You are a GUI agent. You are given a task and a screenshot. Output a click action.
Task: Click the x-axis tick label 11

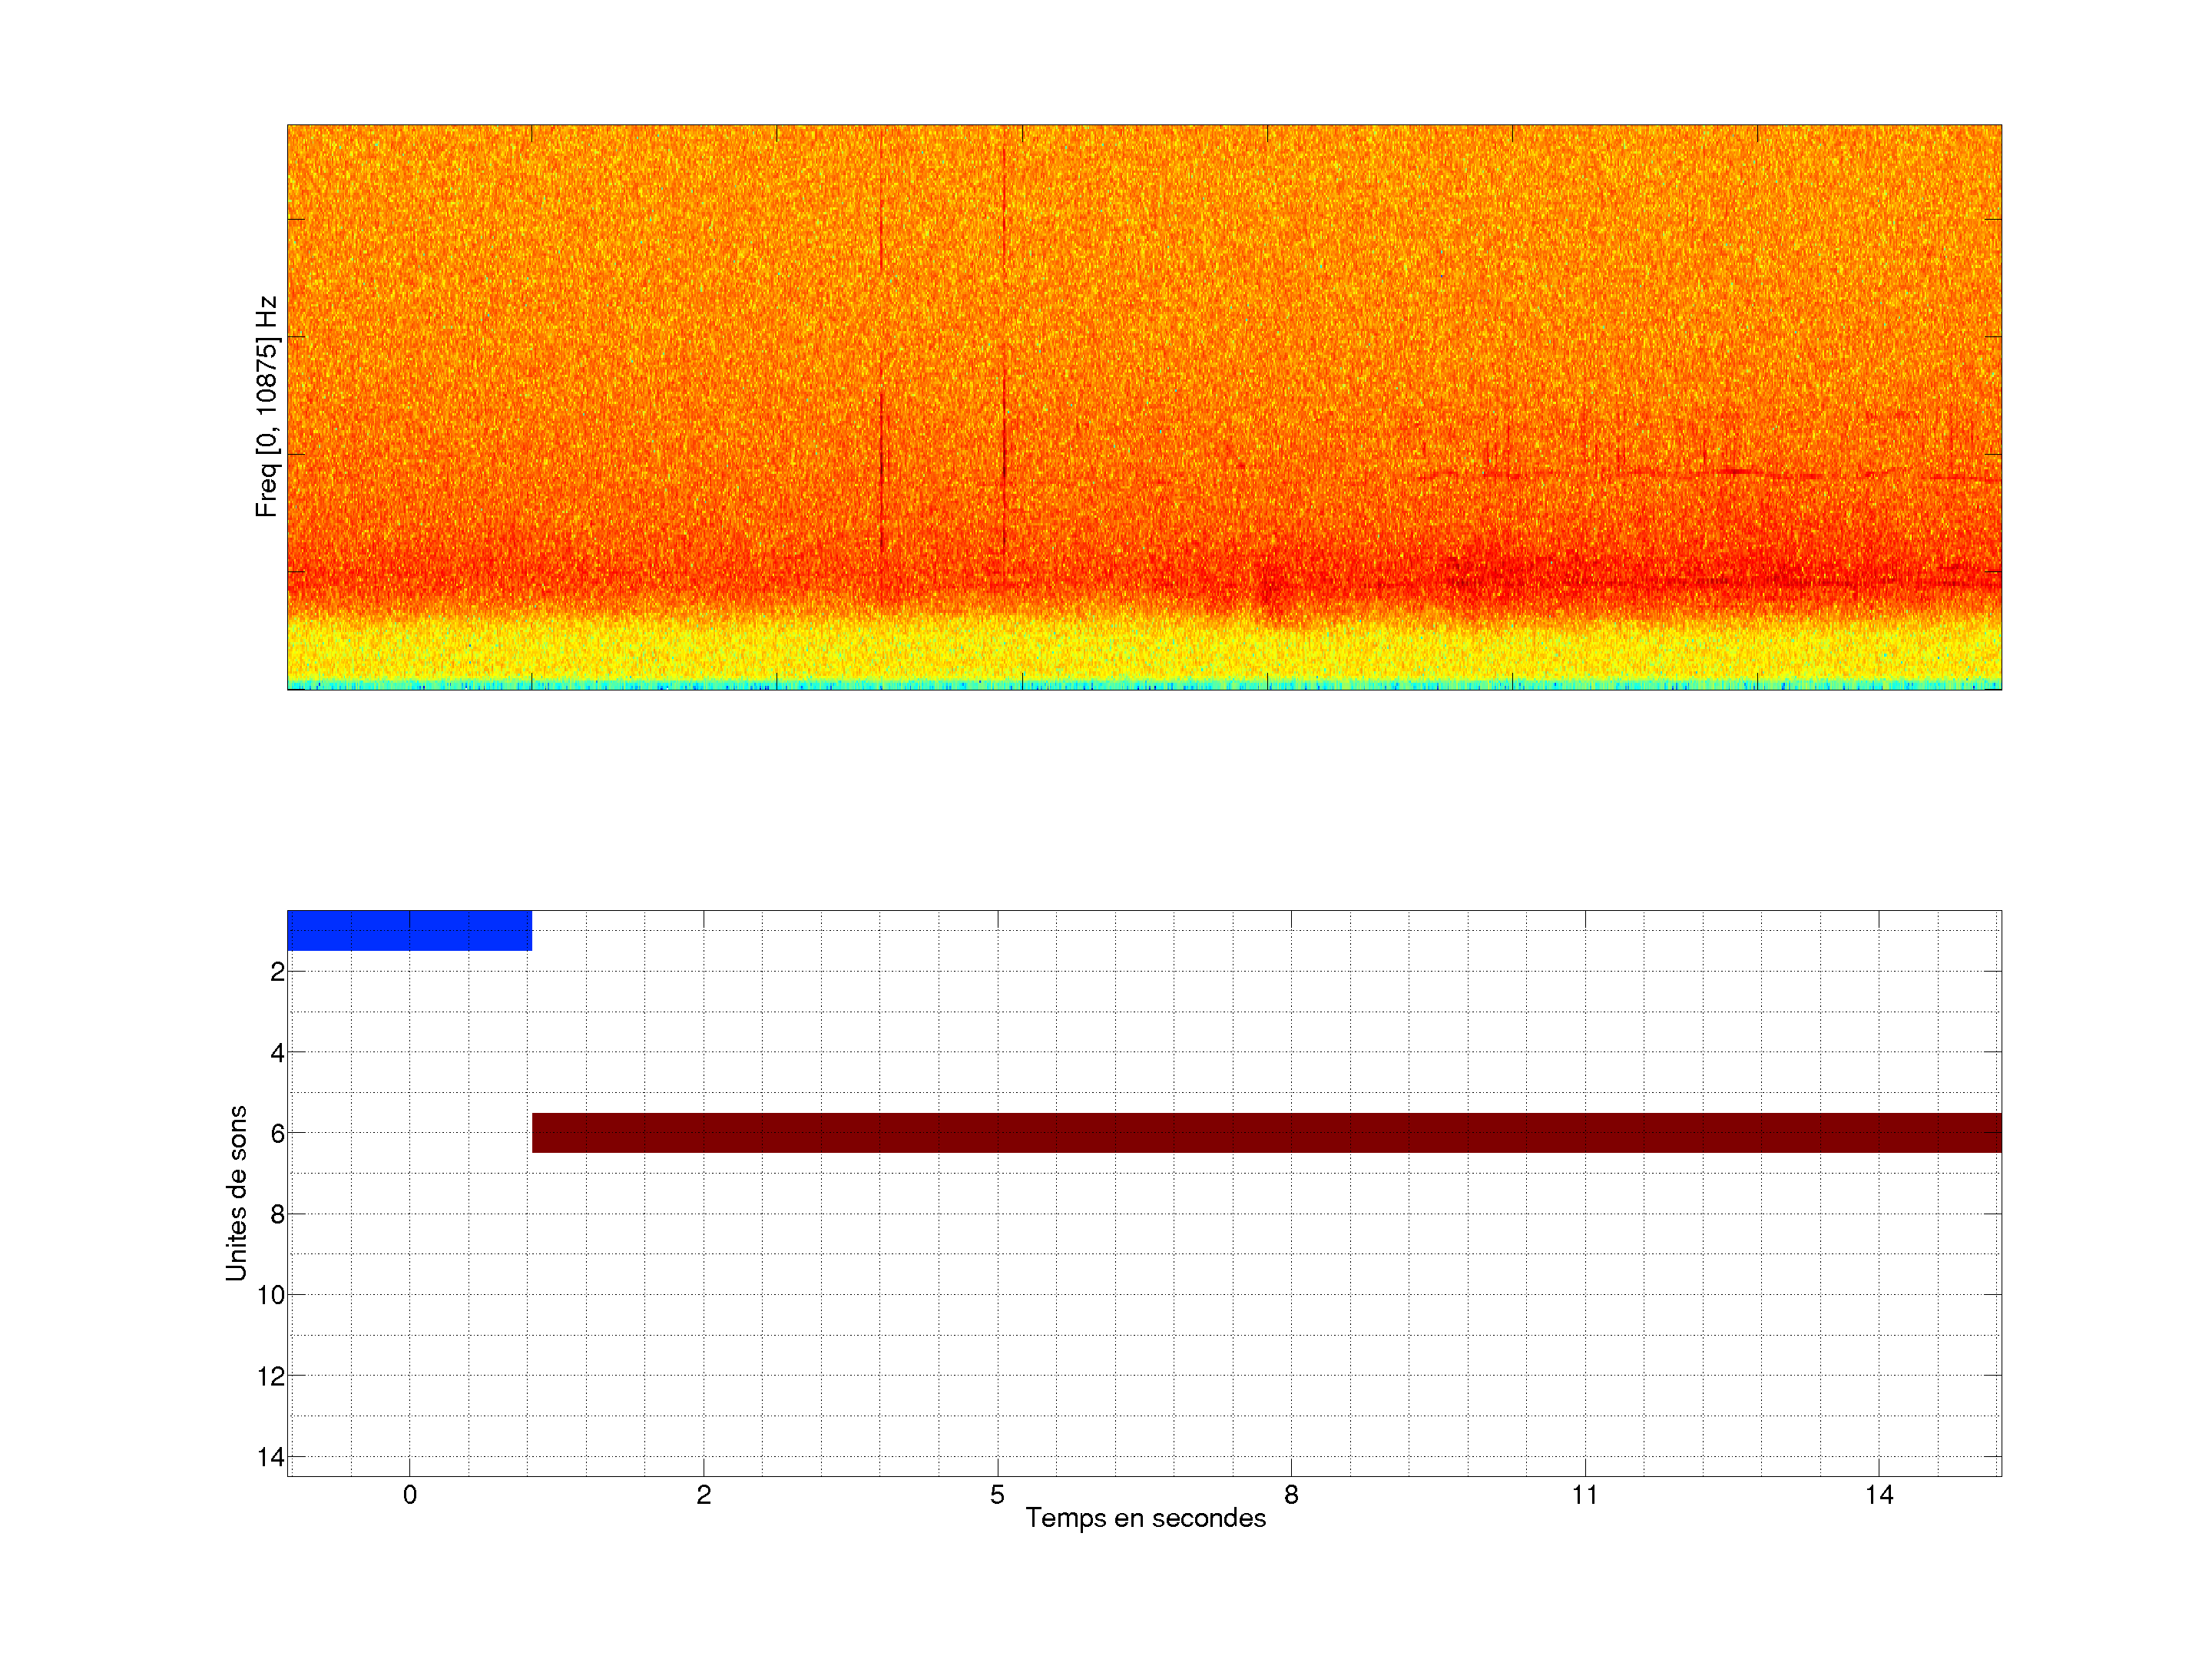[x=1584, y=1495]
